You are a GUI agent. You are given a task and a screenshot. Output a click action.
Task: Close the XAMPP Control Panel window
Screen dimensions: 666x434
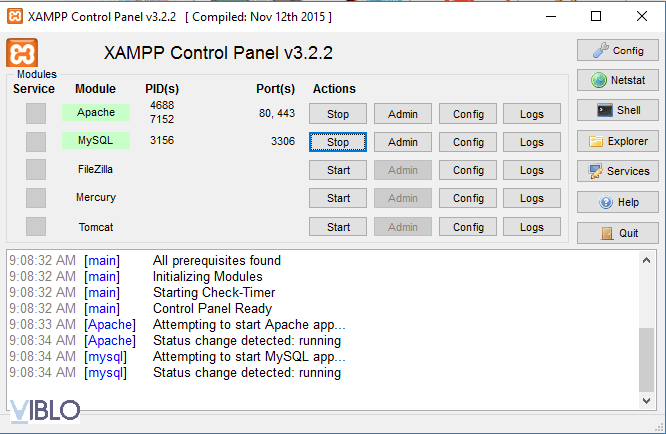642,17
